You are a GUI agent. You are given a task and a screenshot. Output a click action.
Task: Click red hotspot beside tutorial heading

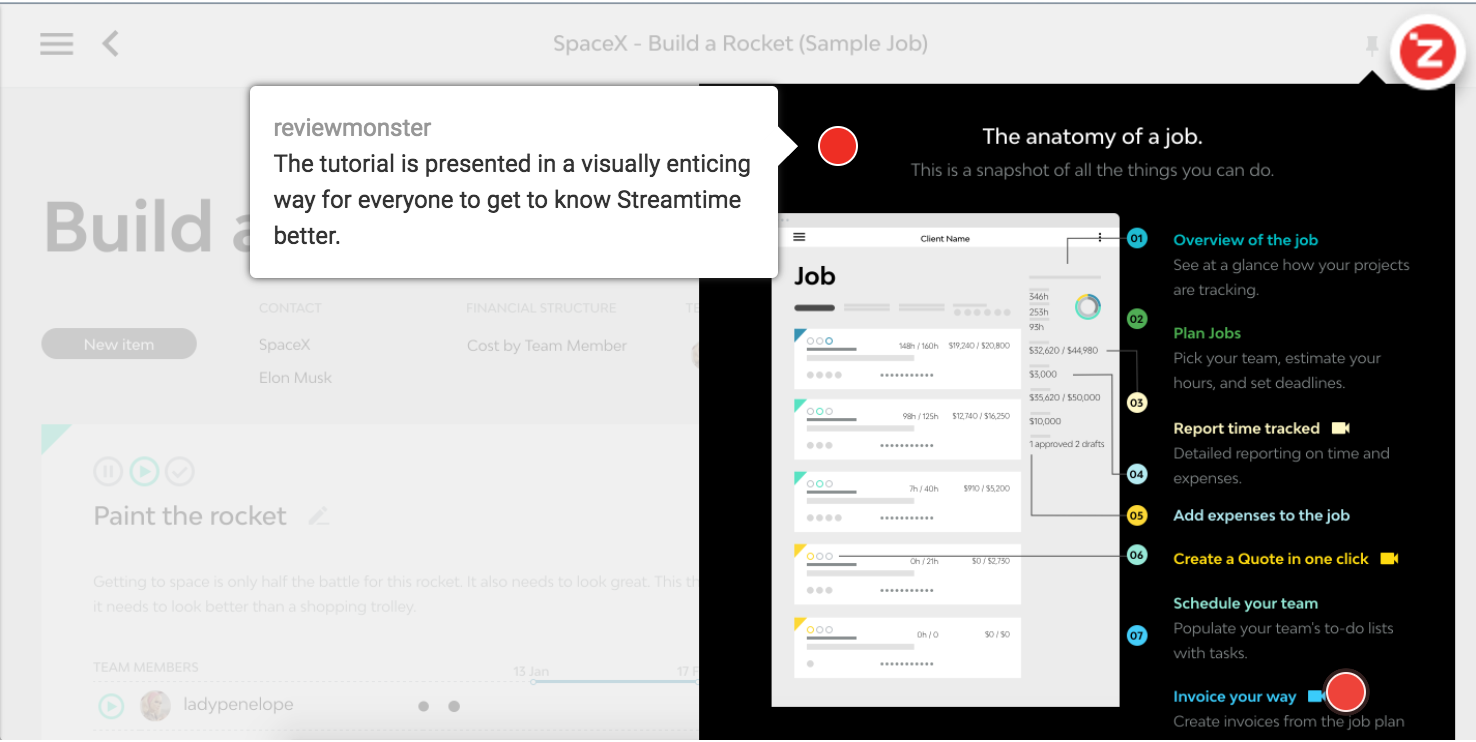tap(838, 146)
